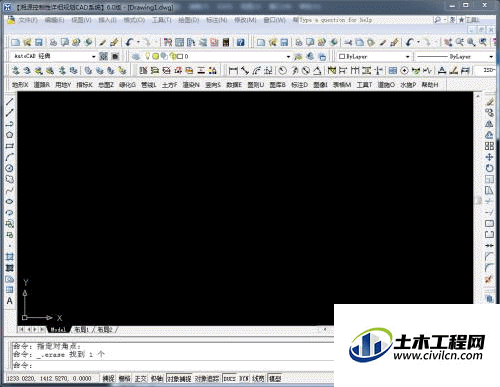The image size is (500, 387).
Task: Select the Hatch tool
Action: coord(9,257)
